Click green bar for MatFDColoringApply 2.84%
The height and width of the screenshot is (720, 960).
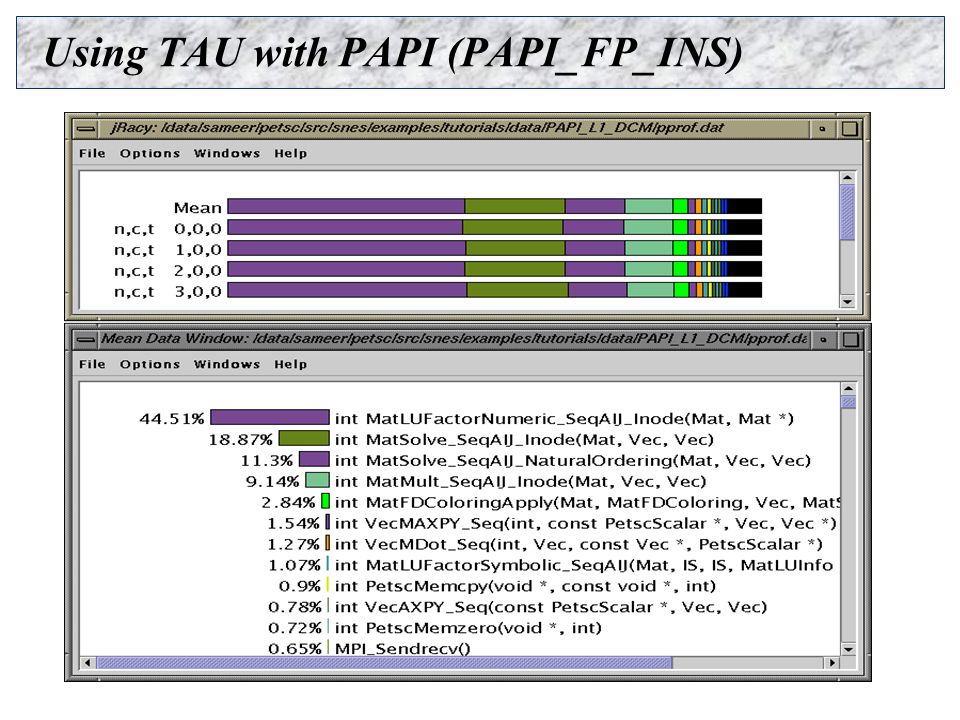click(x=326, y=501)
